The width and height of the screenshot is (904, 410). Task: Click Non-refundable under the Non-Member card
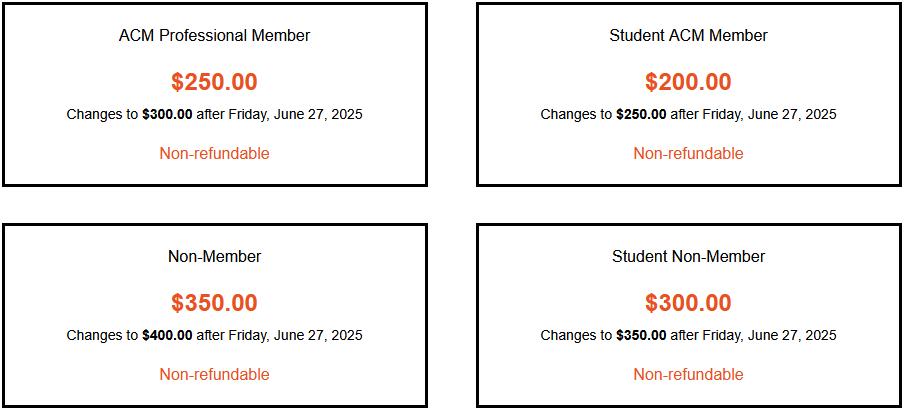point(214,374)
